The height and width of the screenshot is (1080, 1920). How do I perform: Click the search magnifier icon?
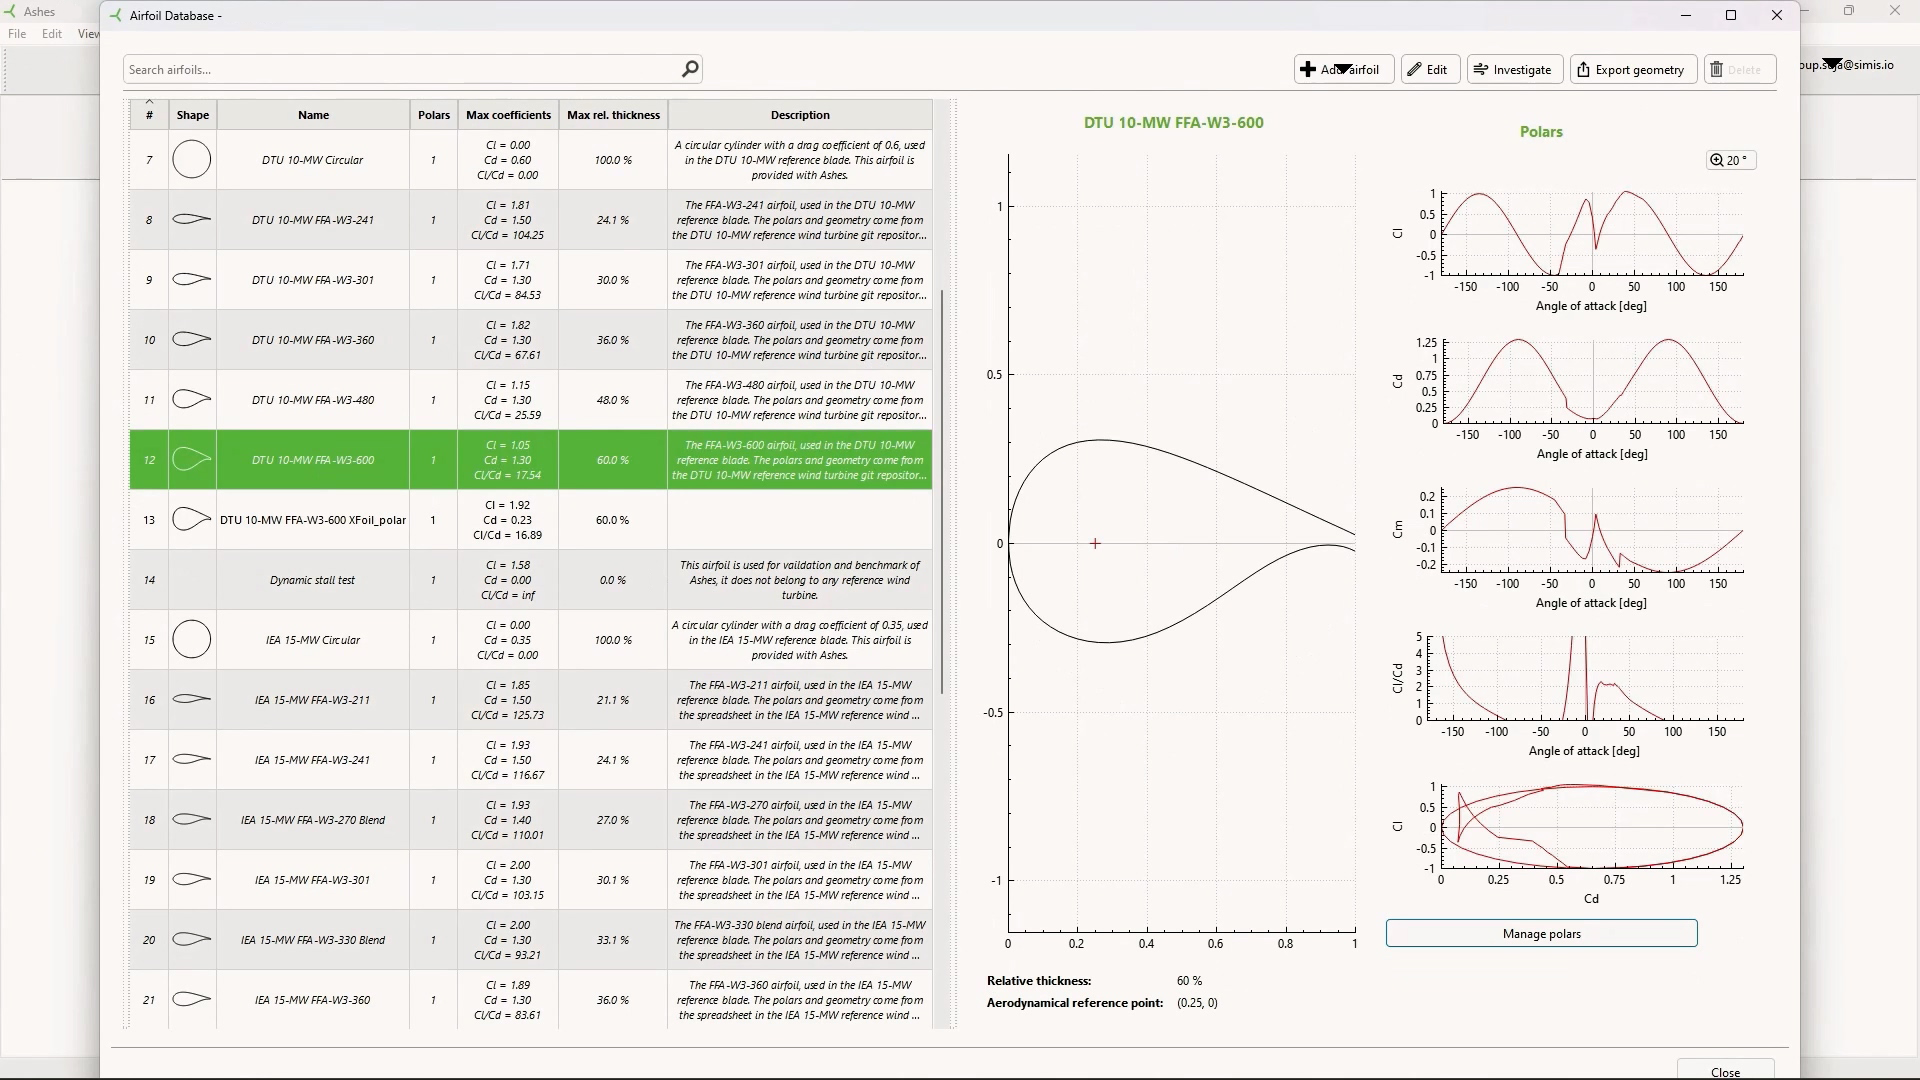pyautogui.click(x=690, y=69)
